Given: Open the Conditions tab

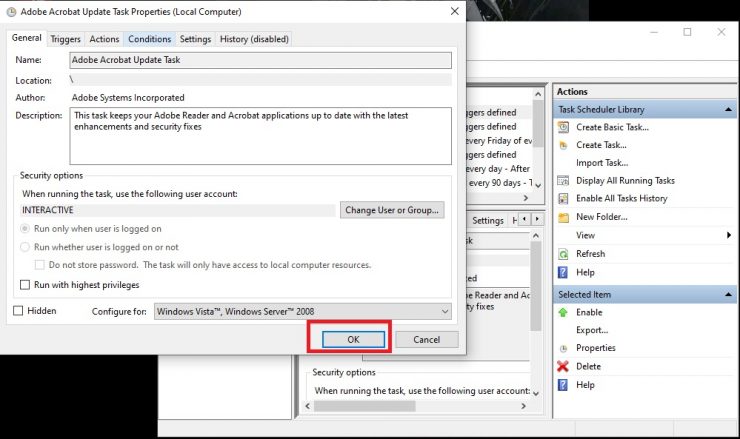Looking at the screenshot, I should 150,39.
